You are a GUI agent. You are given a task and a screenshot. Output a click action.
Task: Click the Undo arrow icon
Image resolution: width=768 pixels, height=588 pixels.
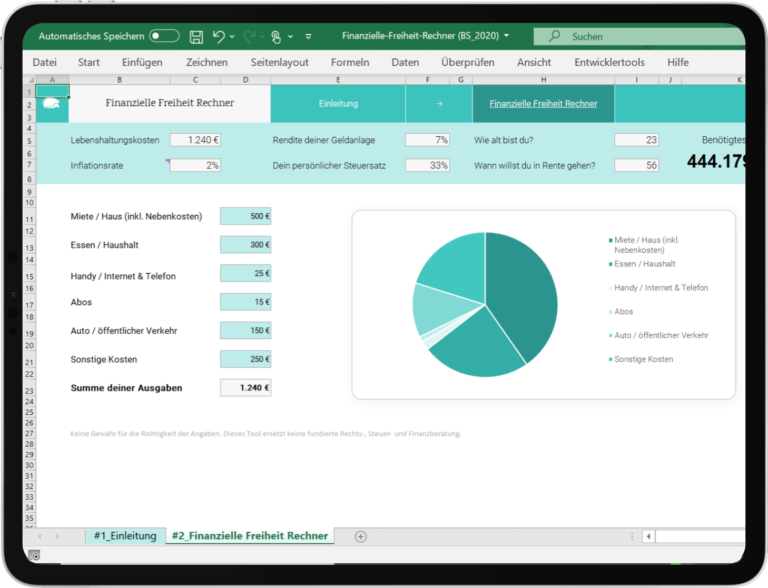click(218, 36)
